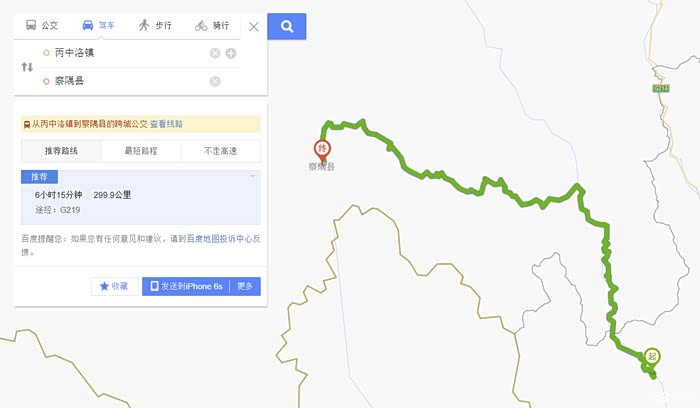
Task: Swap start and destination with arrows icon
Action: 27,67
